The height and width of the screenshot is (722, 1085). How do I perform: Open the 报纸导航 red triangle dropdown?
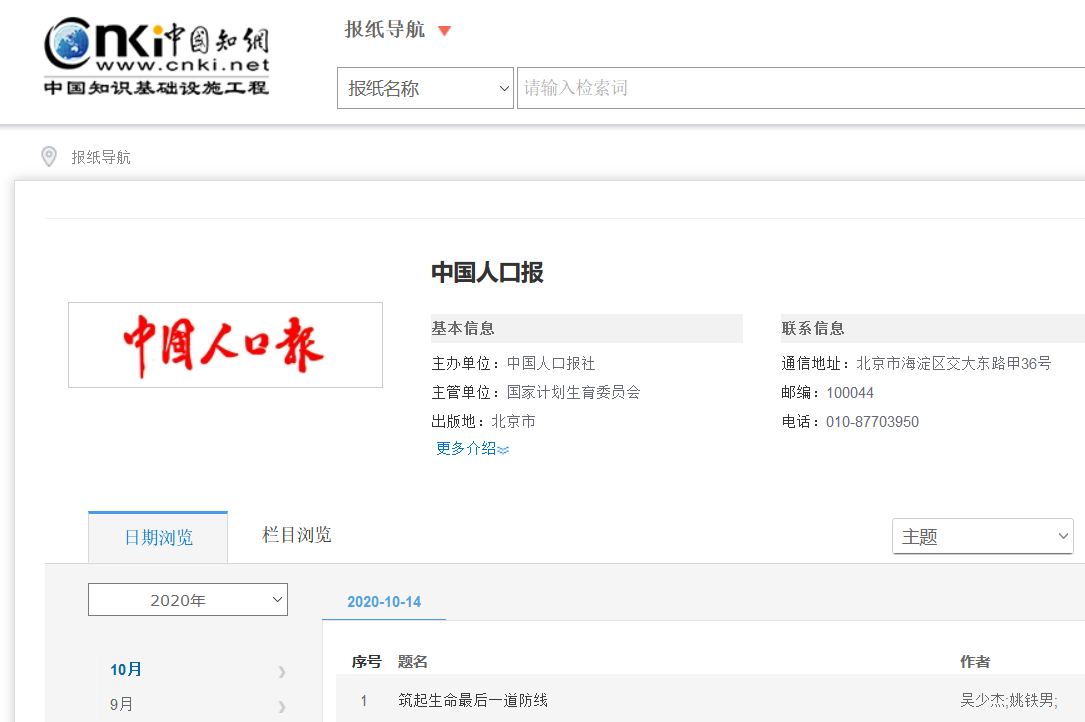445,30
